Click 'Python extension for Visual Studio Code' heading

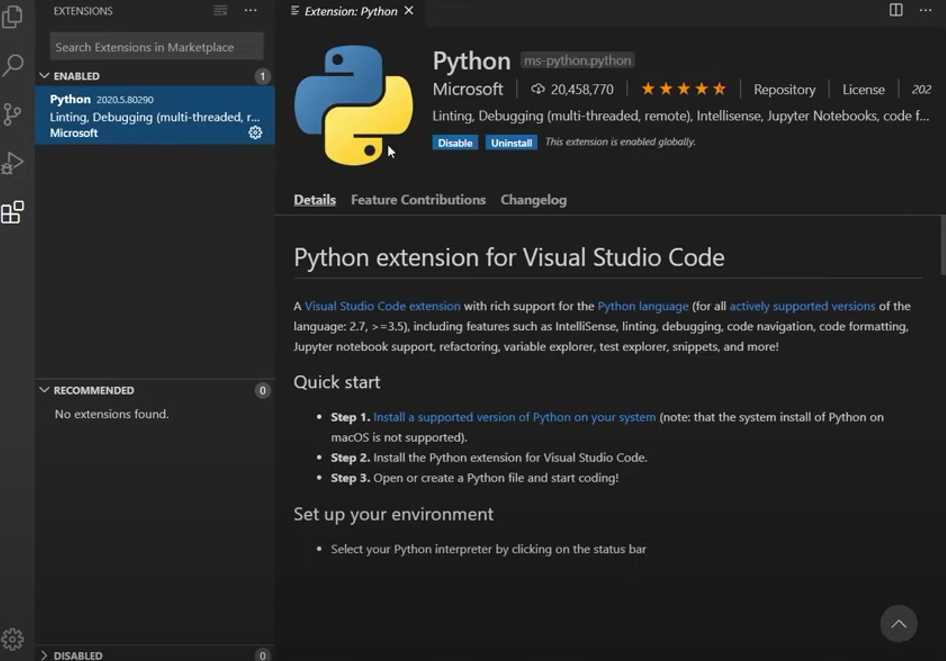(509, 258)
